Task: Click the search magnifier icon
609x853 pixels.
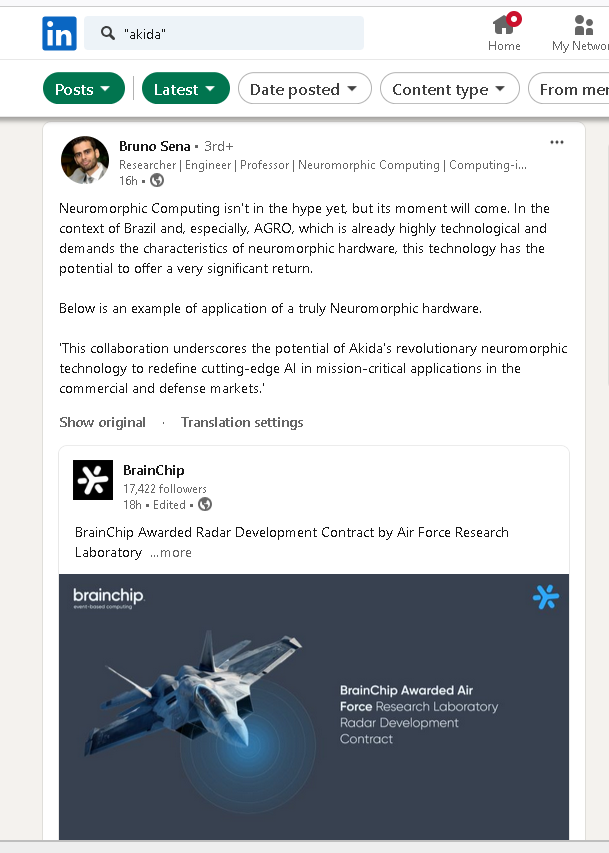Action: 108,34
